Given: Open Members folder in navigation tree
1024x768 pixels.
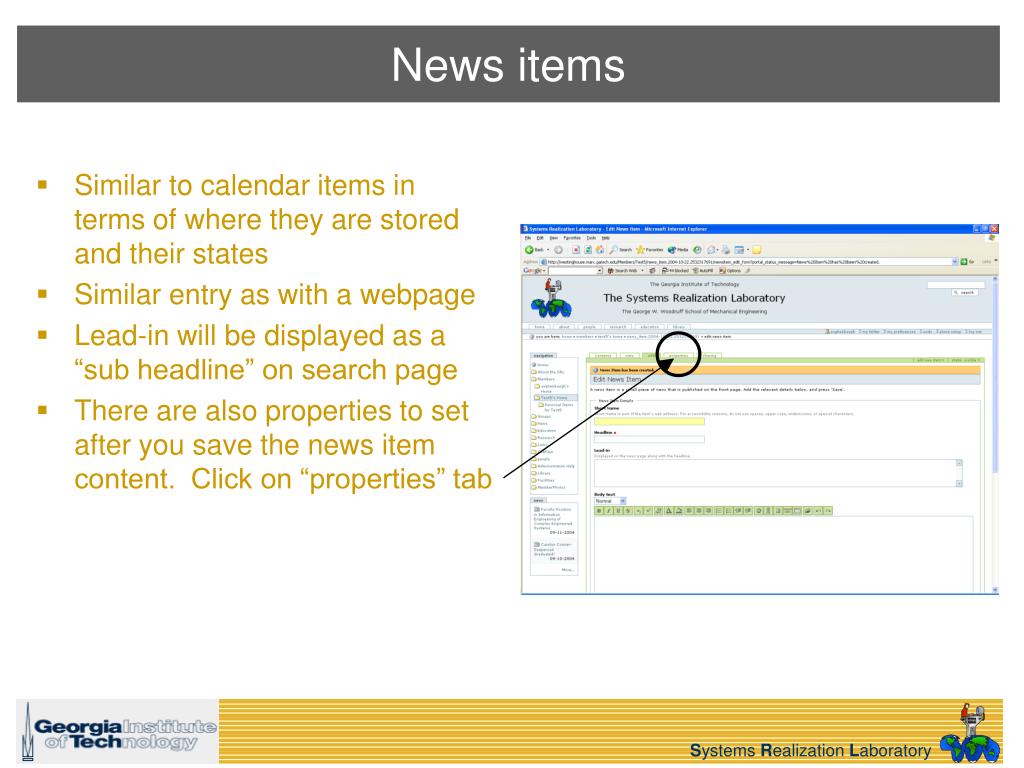Looking at the screenshot, I should [x=545, y=379].
